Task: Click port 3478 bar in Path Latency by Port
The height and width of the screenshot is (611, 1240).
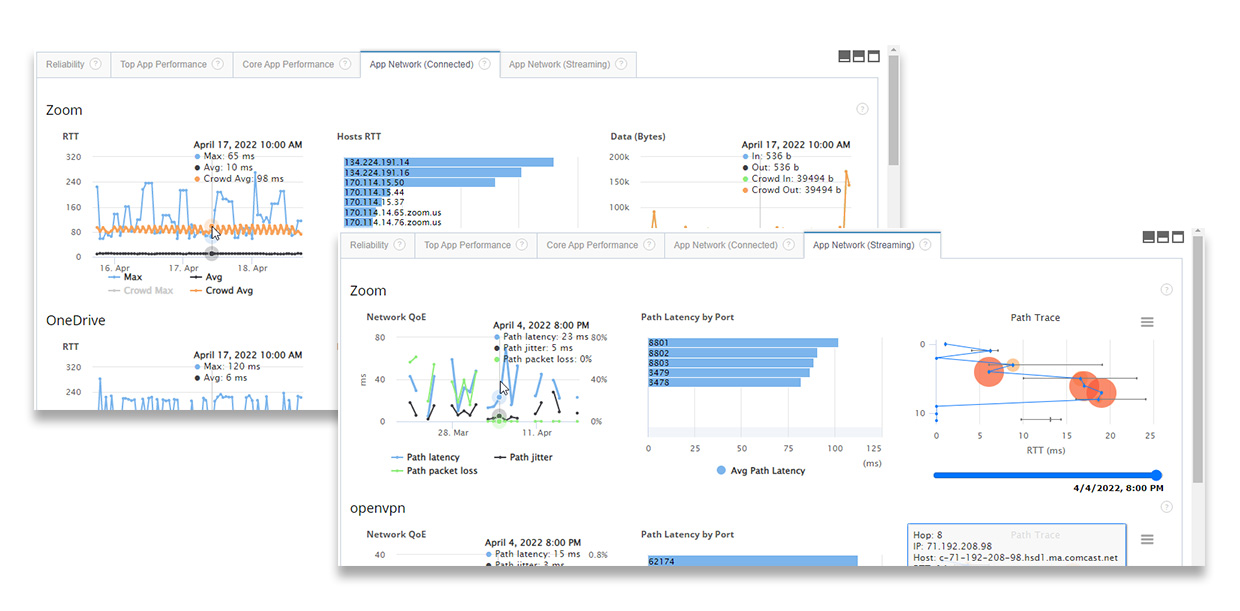Action: 724,382
